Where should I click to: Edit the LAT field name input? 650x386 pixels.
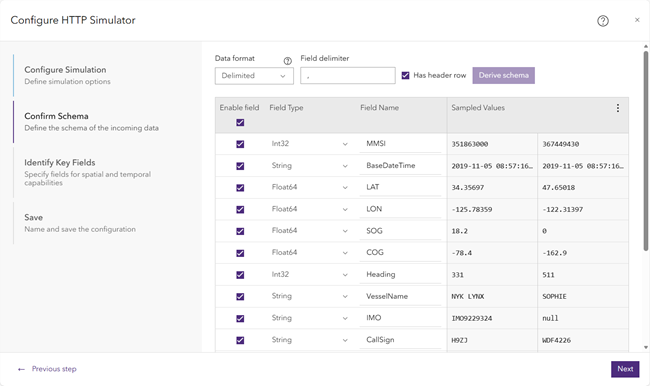pyautogui.click(x=400, y=187)
